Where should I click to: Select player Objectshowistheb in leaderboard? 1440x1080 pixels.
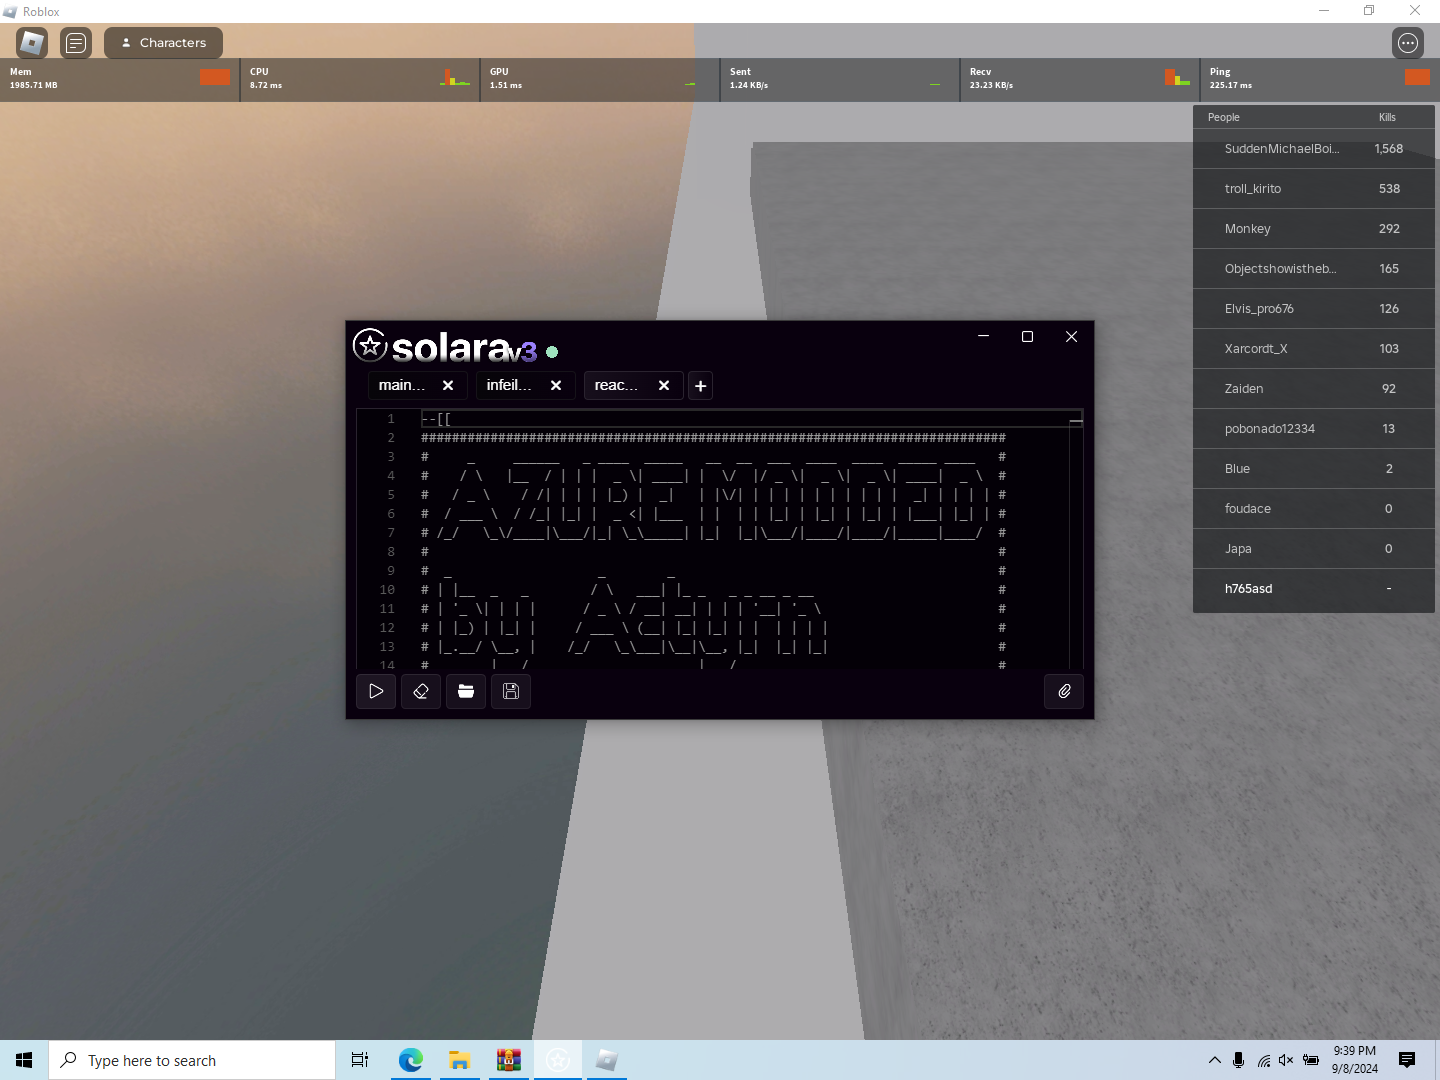coord(1314,269)
